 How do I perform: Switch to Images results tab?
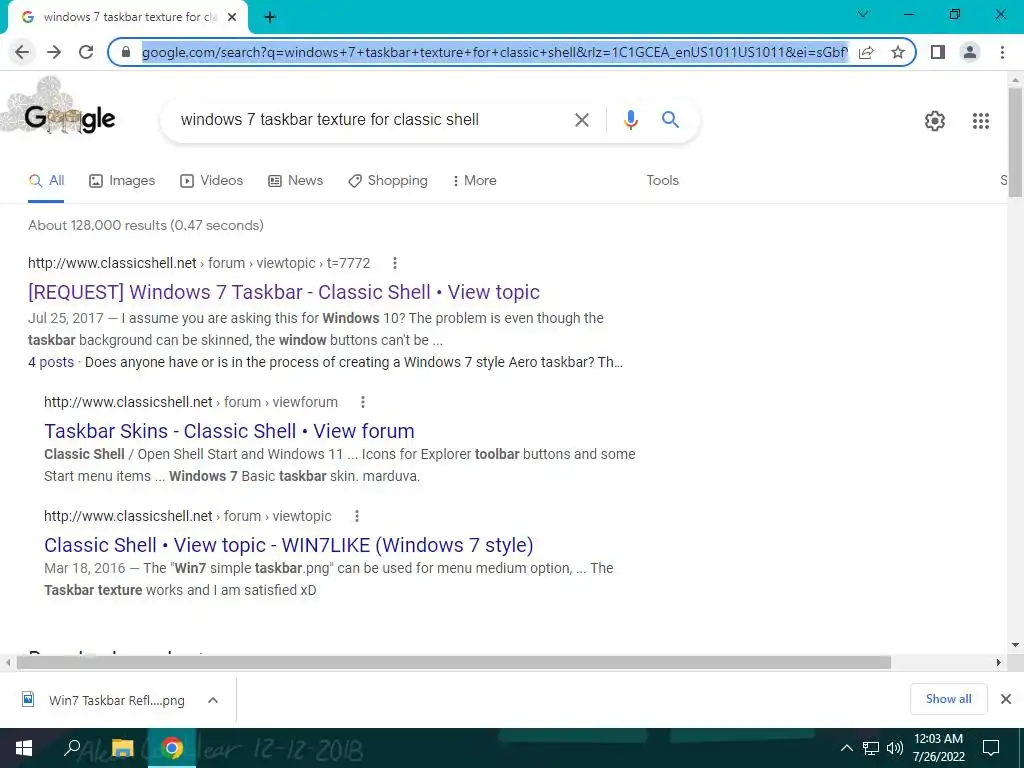[122, 181]
